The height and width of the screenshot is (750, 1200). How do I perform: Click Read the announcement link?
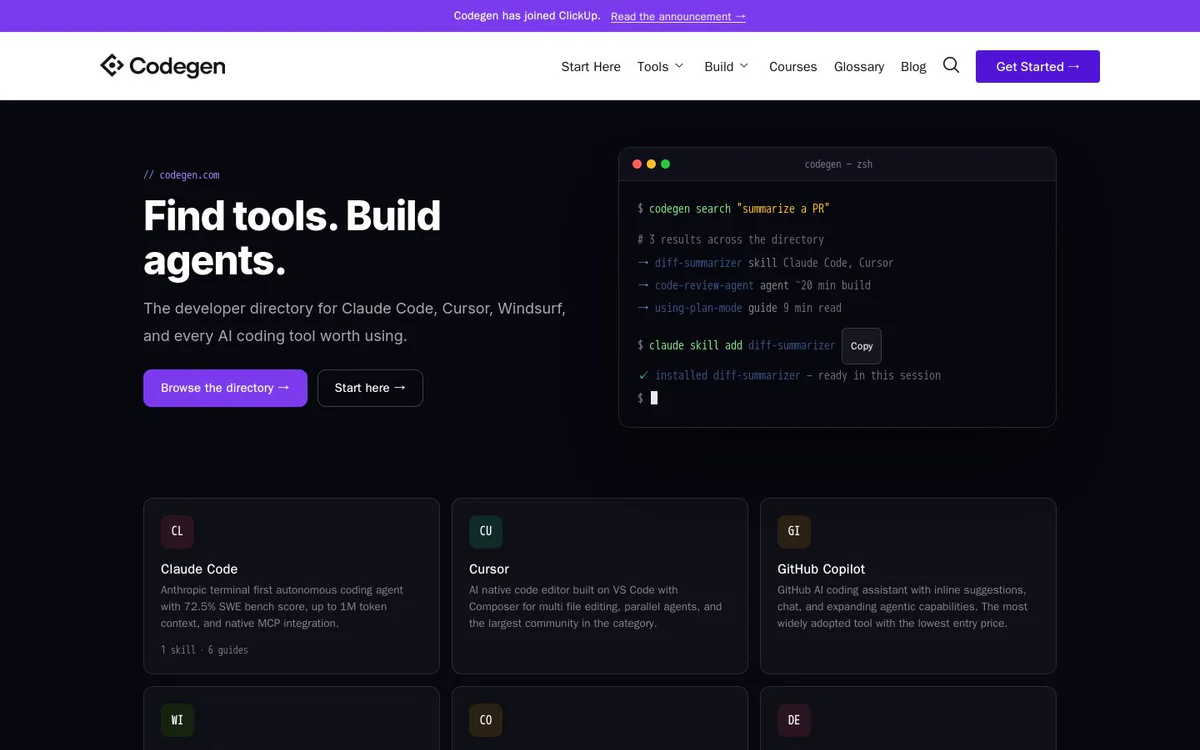(x=678, y=16)
